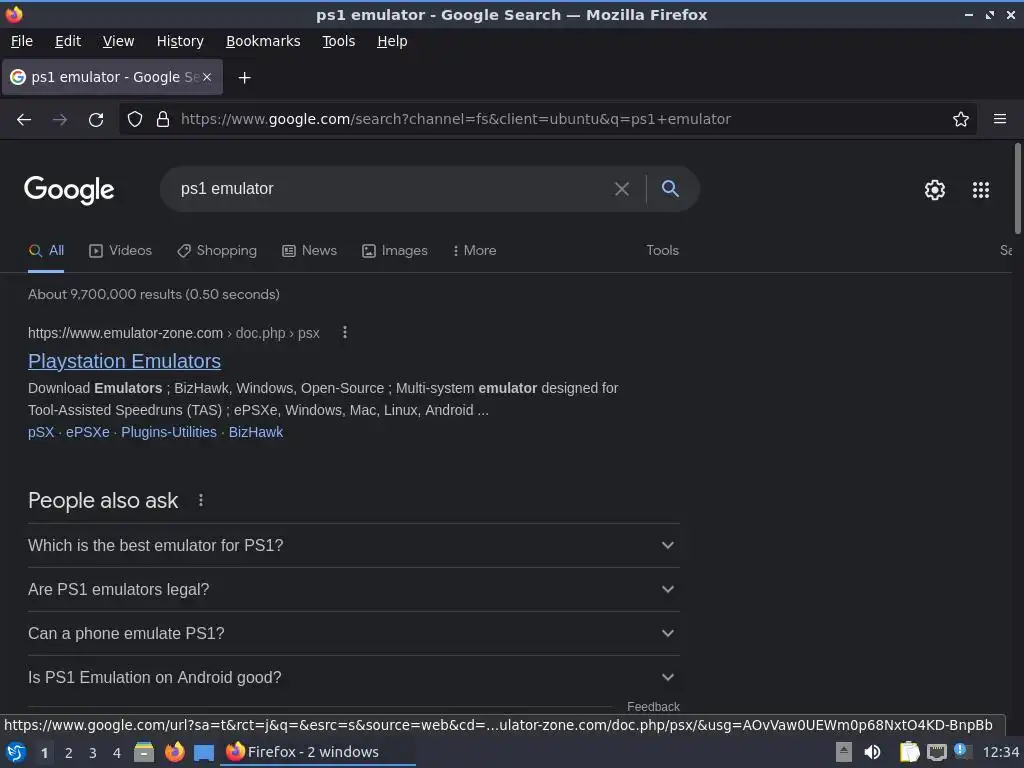The image size is (1024, 768).
Task: Open the Tools menu in menu bar
Action: [339, 41]
